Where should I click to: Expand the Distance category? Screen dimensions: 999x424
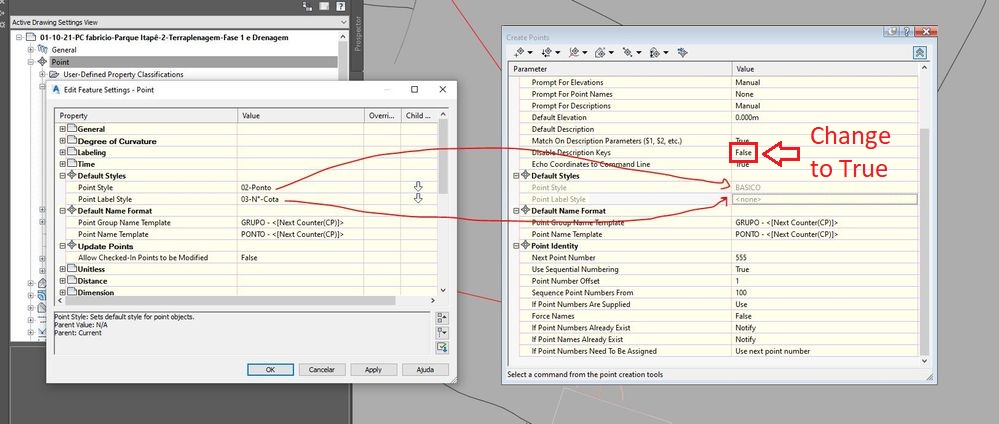point(62,281)
